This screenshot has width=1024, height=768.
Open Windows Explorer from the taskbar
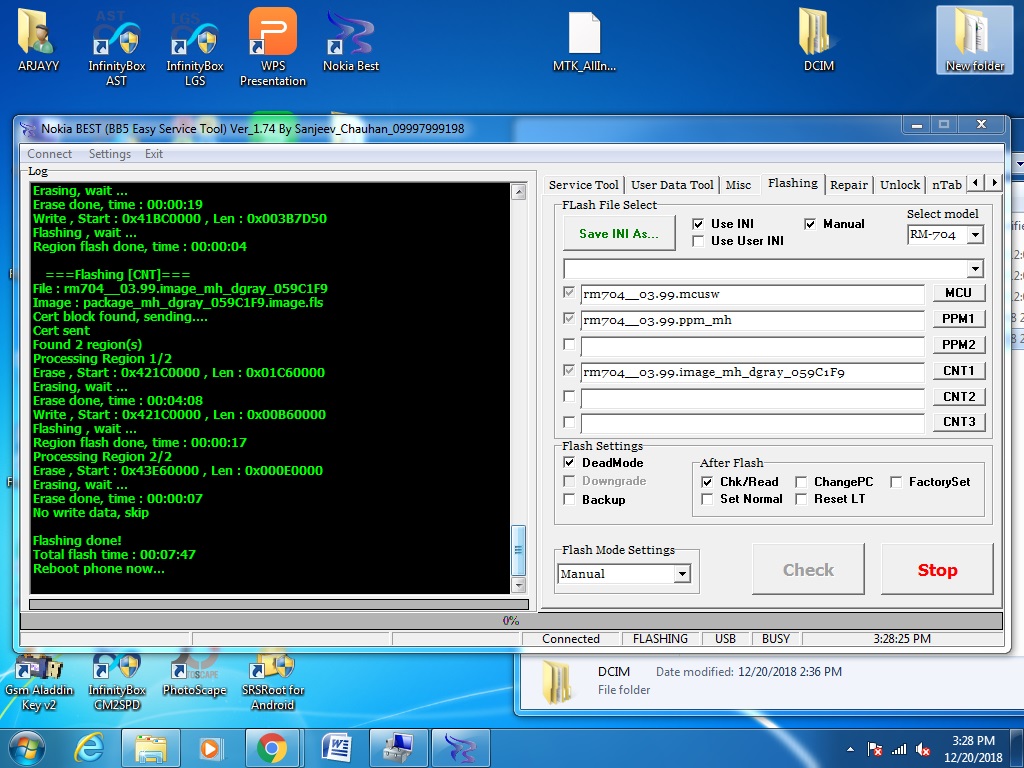tap(150, 748)
